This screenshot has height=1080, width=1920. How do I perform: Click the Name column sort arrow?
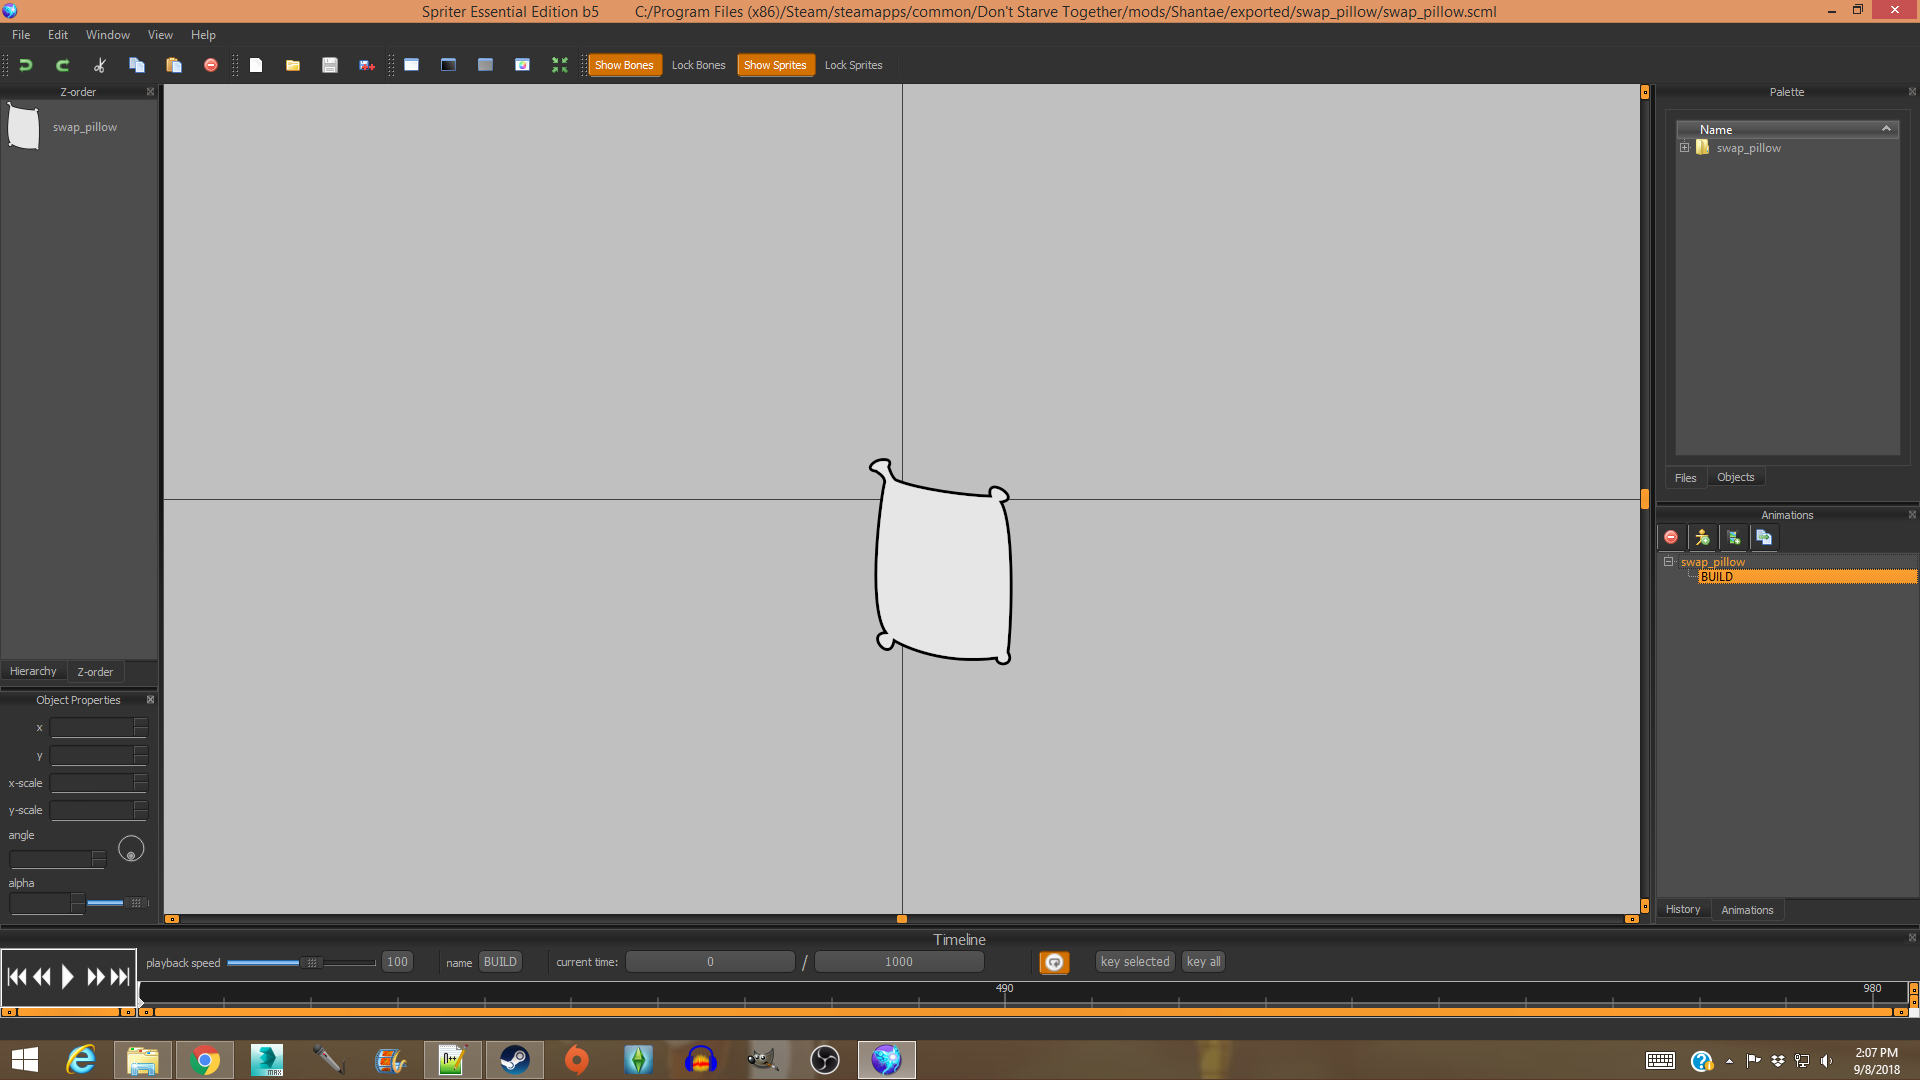click(x=1886, y=129)
